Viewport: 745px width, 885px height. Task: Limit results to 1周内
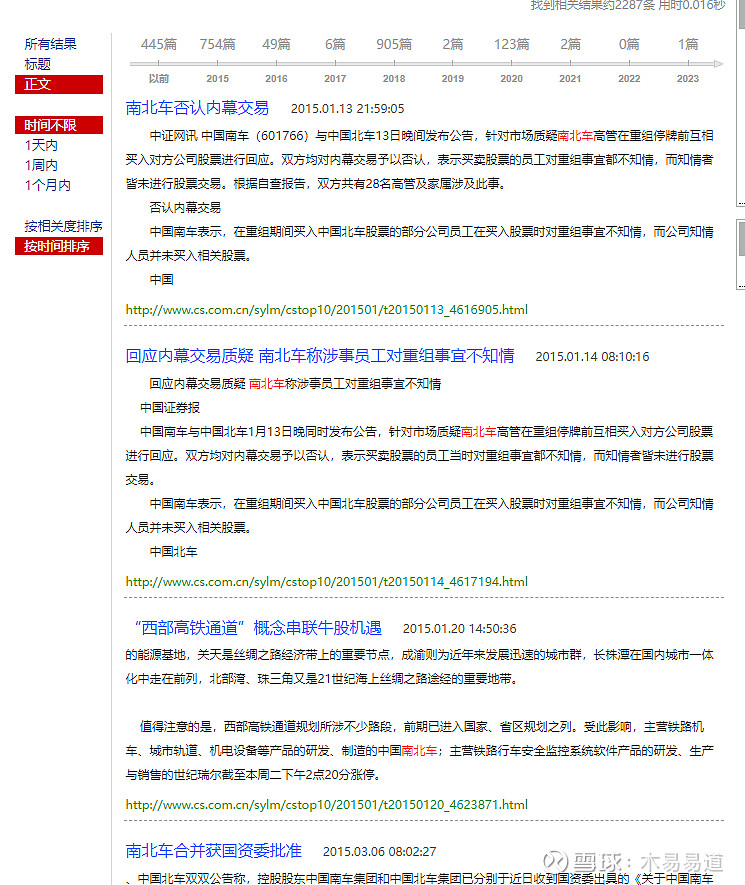point(41,165)
